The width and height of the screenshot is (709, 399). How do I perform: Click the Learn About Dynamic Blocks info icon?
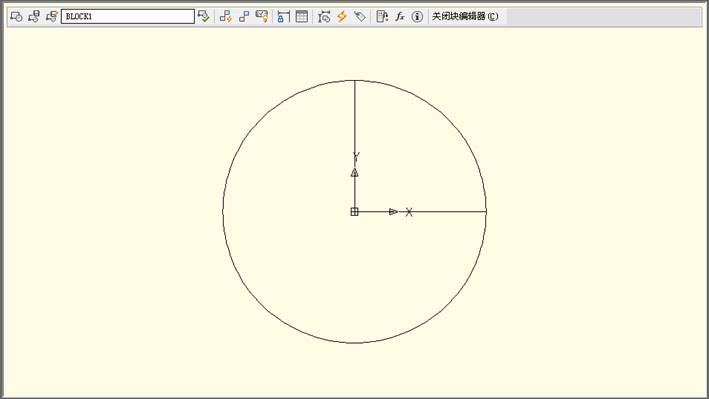(417, 17)
